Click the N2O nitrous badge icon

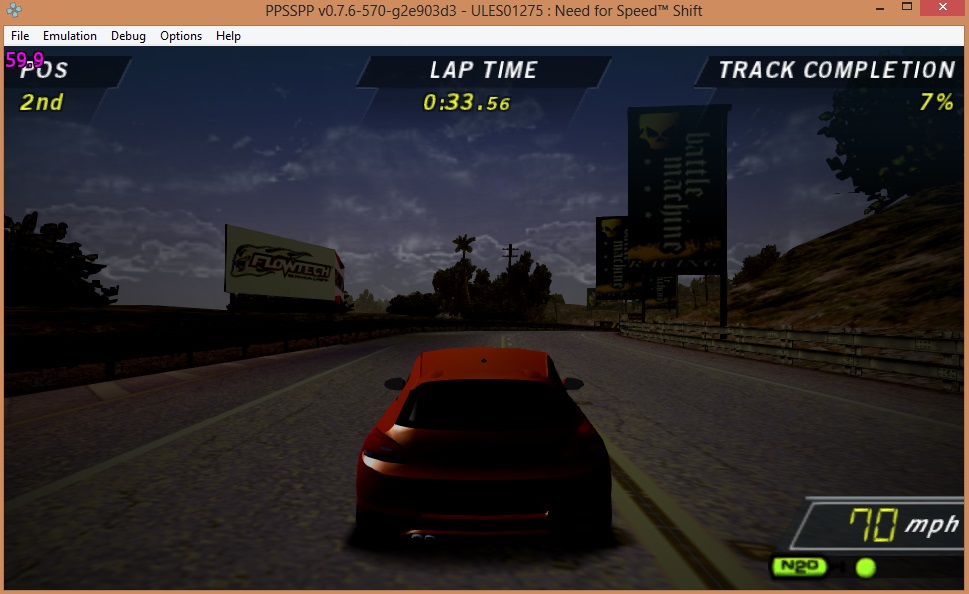[x=798, y=567]
